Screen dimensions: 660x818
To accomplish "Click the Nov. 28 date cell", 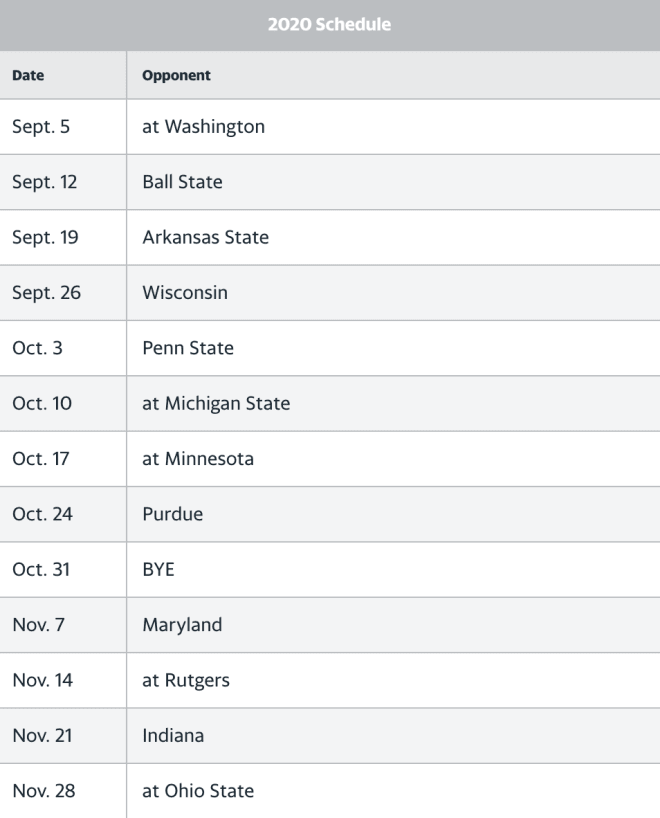I will [x=44, y=791].
